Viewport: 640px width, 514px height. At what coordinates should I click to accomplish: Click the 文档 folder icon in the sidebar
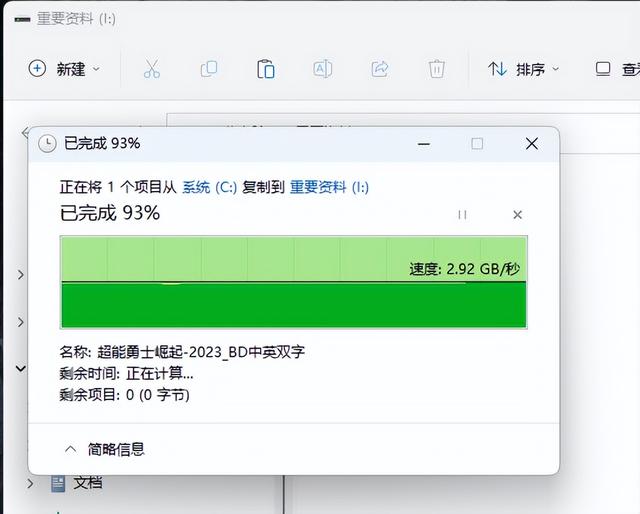click(58, 483)
